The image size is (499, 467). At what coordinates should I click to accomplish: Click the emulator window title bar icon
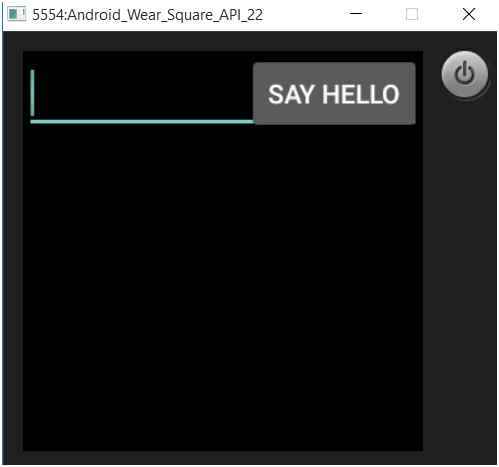(x=16, y=14)
